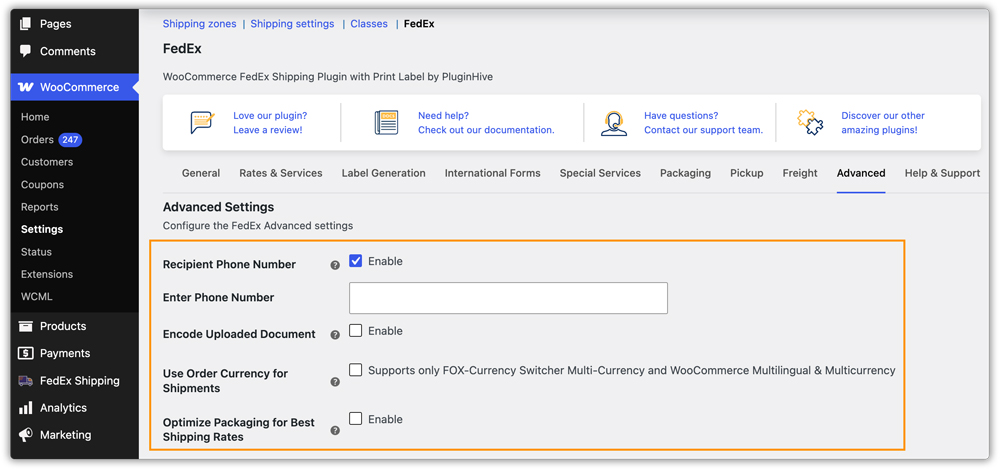Enable Optimize Packaging for Best Shipping Rates

coord(355,419)
